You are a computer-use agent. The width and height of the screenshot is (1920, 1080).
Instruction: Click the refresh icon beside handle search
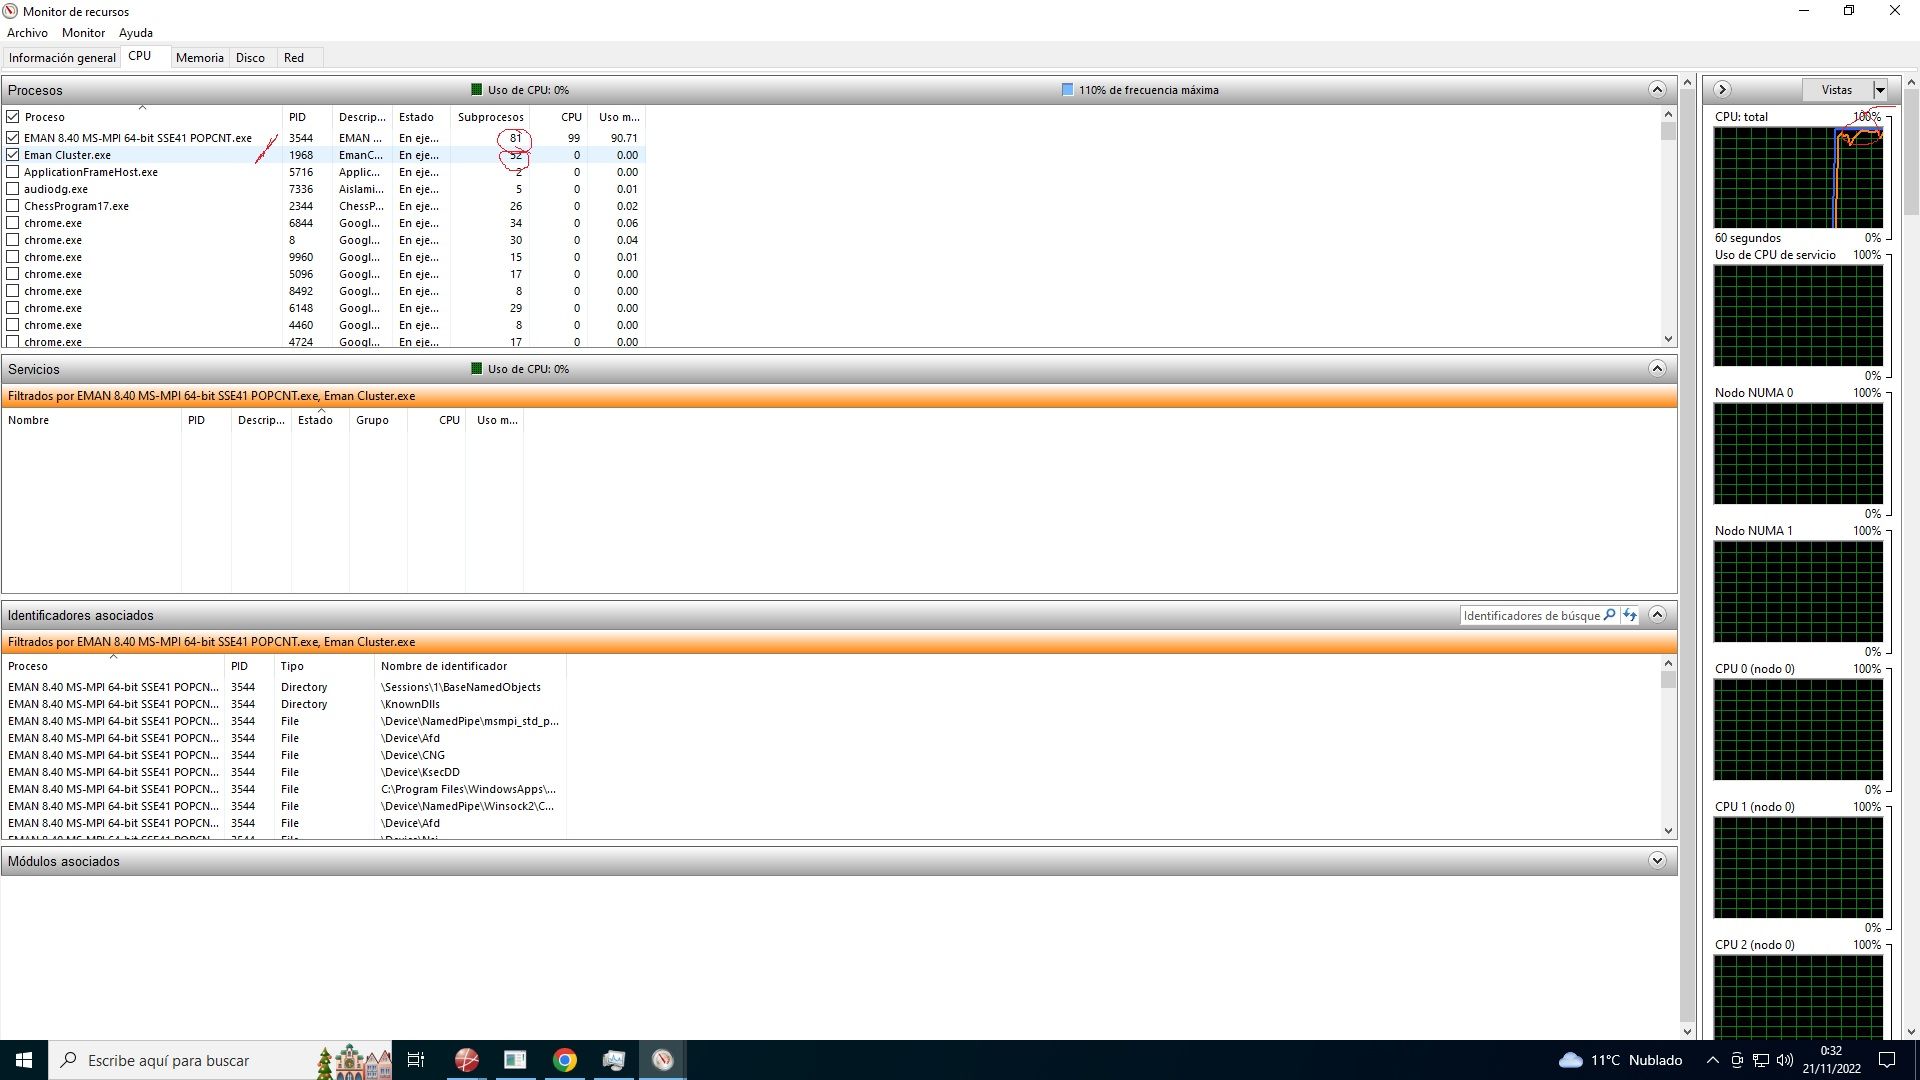1630,615
